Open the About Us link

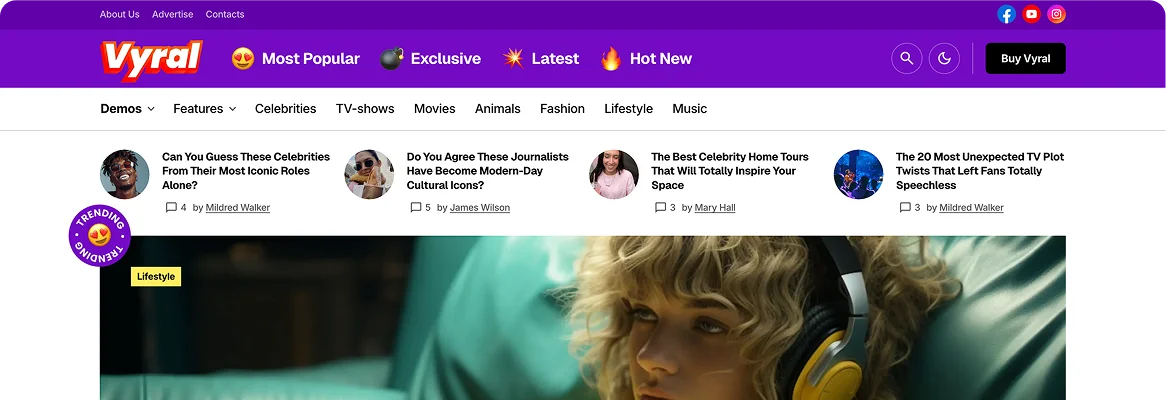(x=120, y=14)
